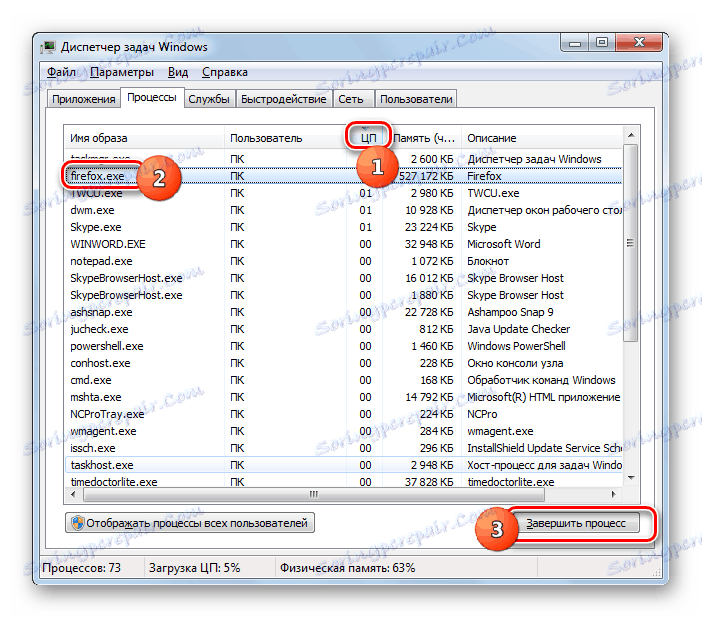Click the vertical scrollbar thumb
This screenshot has height=618, width=702.
631,243
